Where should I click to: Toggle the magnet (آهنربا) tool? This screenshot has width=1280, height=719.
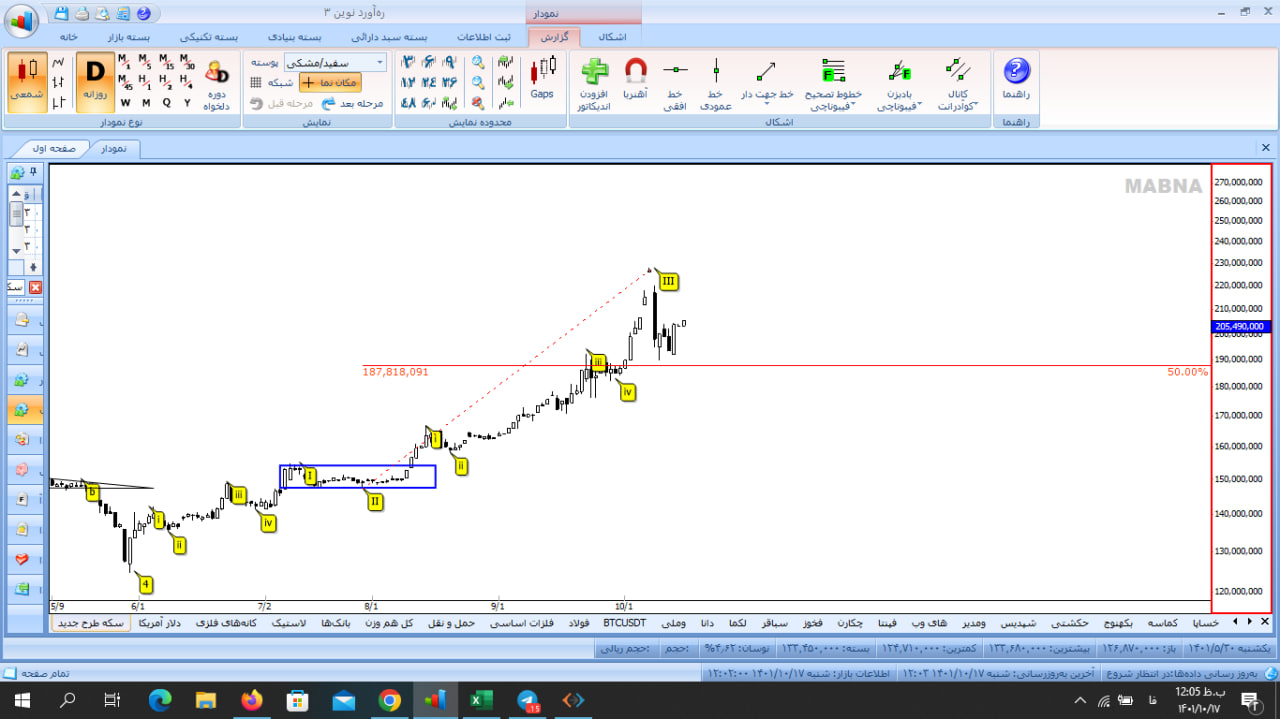point(635,79)
